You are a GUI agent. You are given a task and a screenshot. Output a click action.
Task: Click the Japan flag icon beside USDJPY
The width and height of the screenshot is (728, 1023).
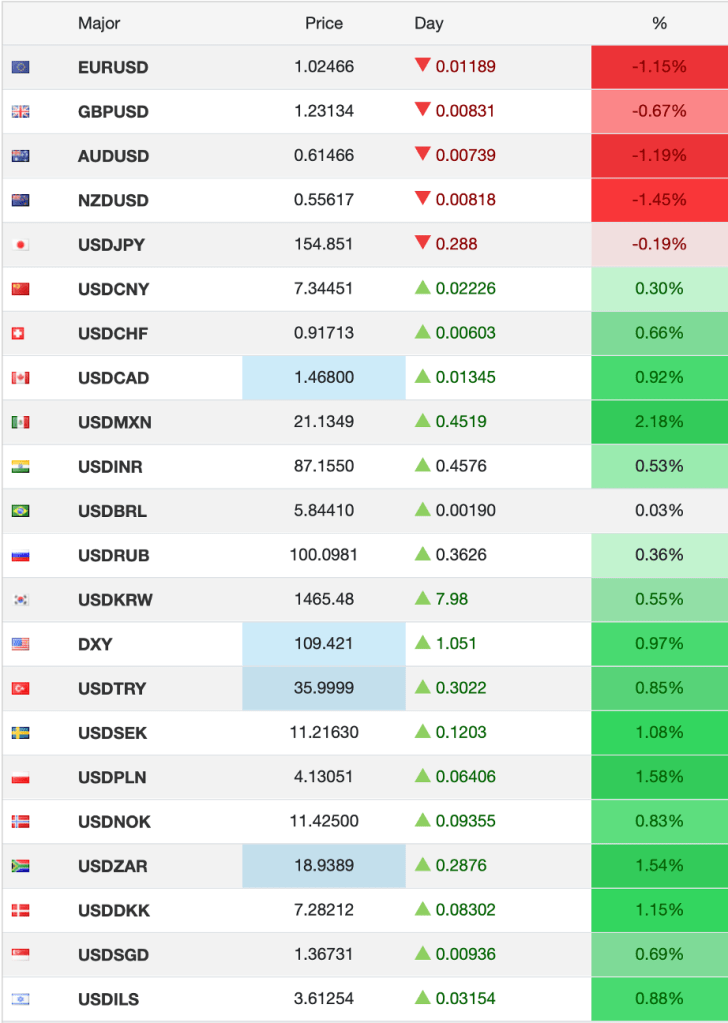coord(20,245)
